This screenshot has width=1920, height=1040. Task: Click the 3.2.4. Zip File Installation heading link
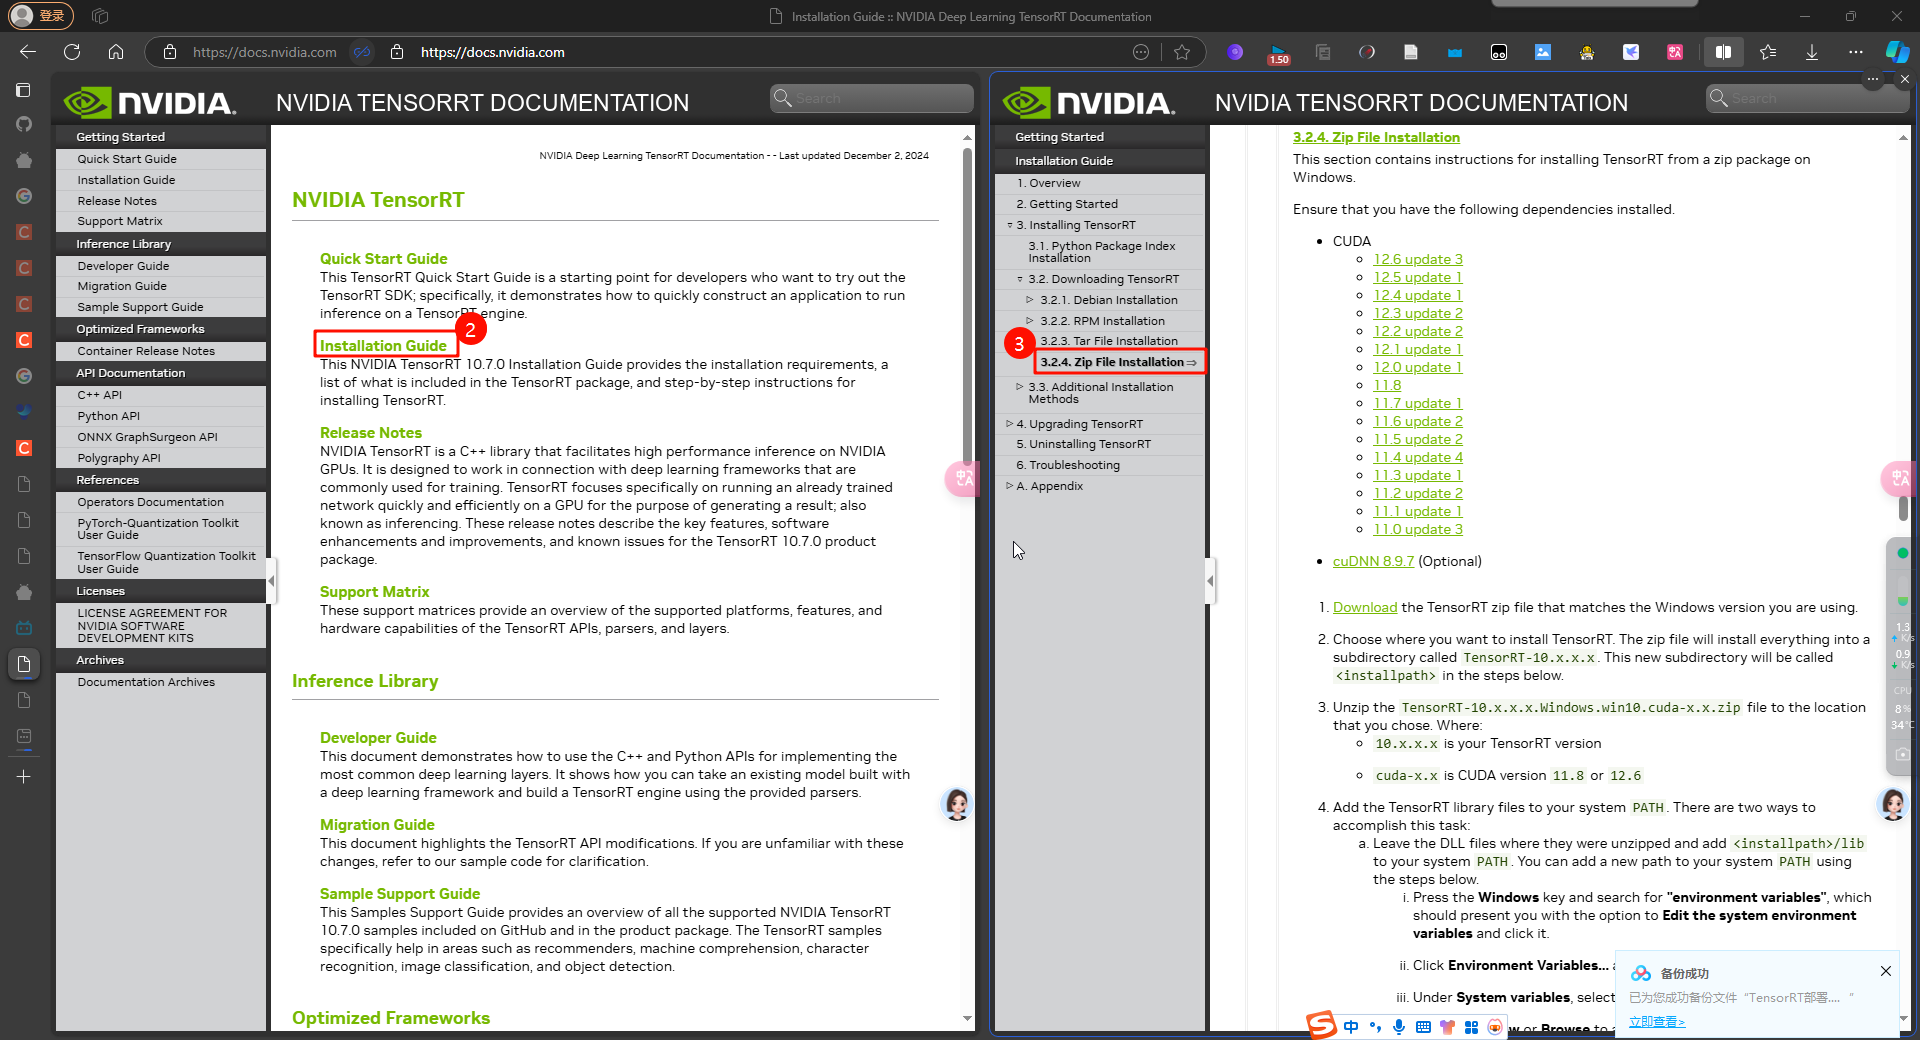click(1376, 137)
